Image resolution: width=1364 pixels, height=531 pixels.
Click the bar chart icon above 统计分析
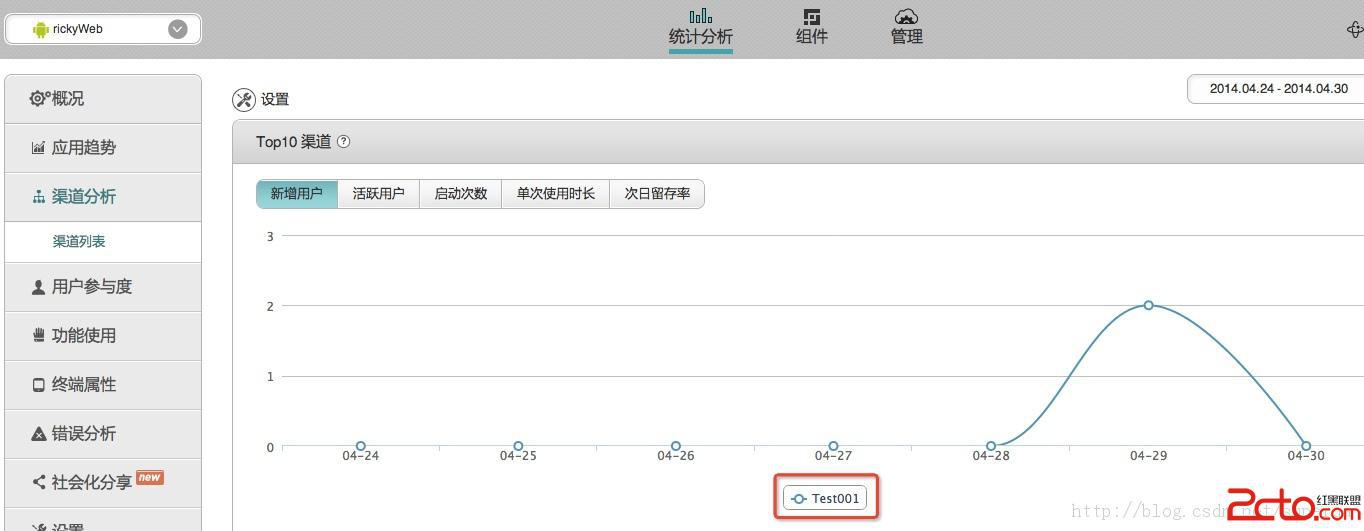[701, 15]
